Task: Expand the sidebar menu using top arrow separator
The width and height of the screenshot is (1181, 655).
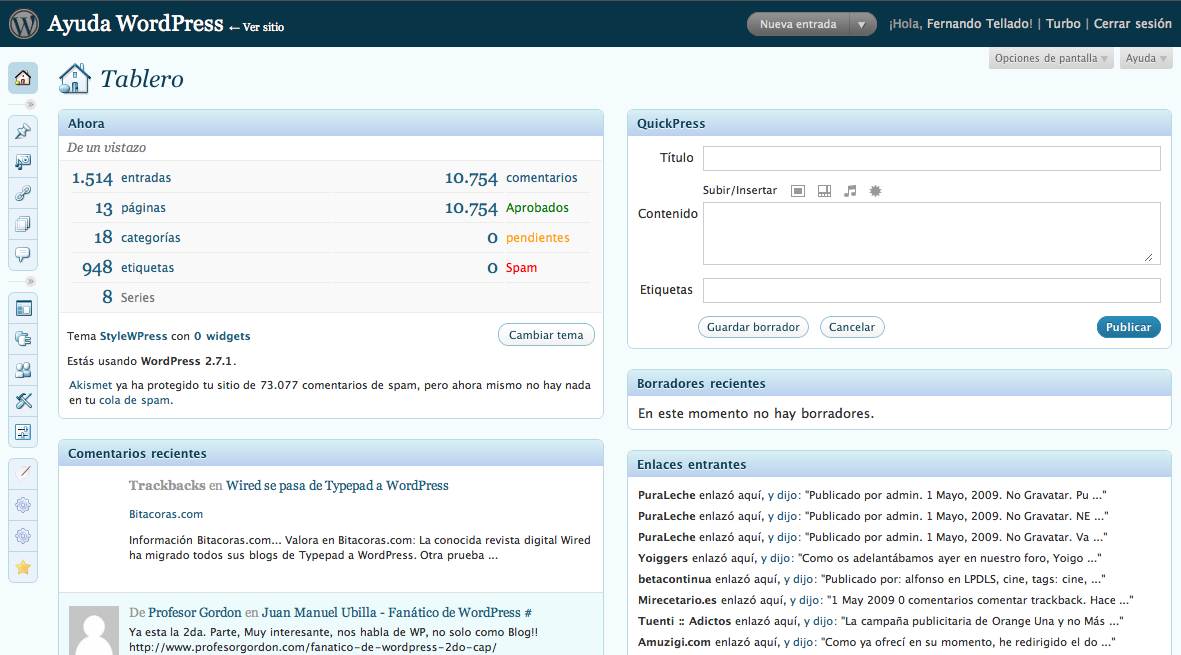Action: point(30,104)
